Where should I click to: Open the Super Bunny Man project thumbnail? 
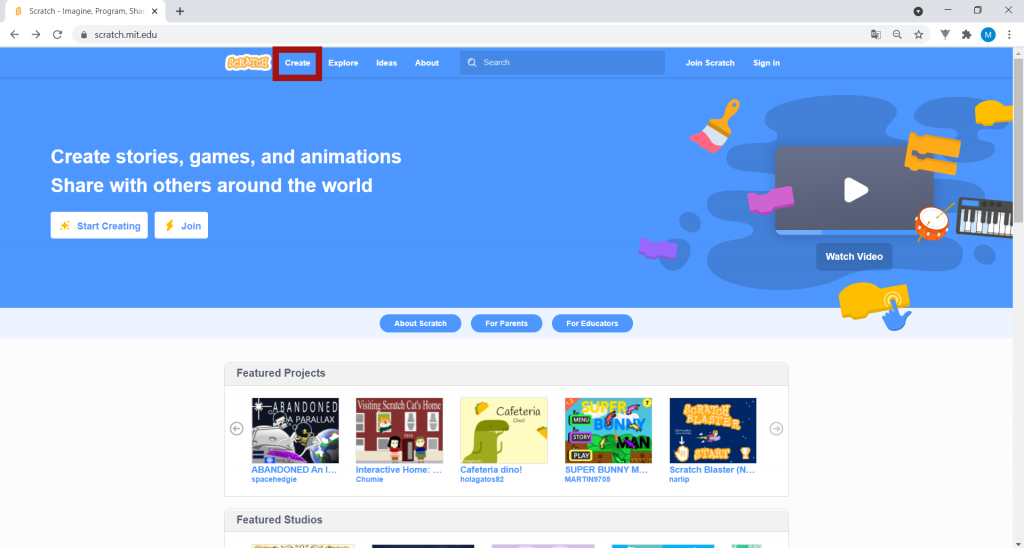click(x=608, y=430)
